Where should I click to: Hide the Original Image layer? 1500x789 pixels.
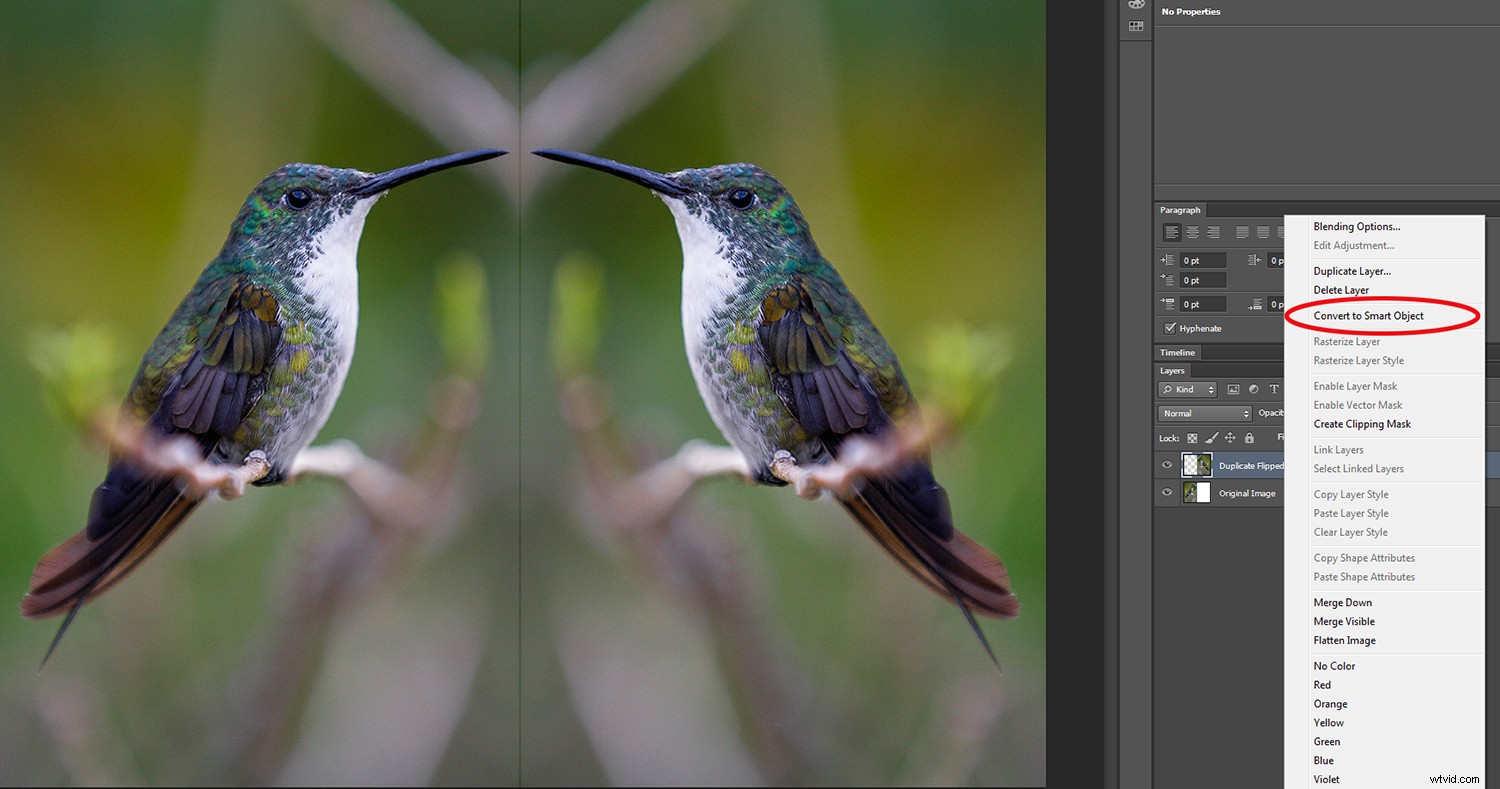1167,491
